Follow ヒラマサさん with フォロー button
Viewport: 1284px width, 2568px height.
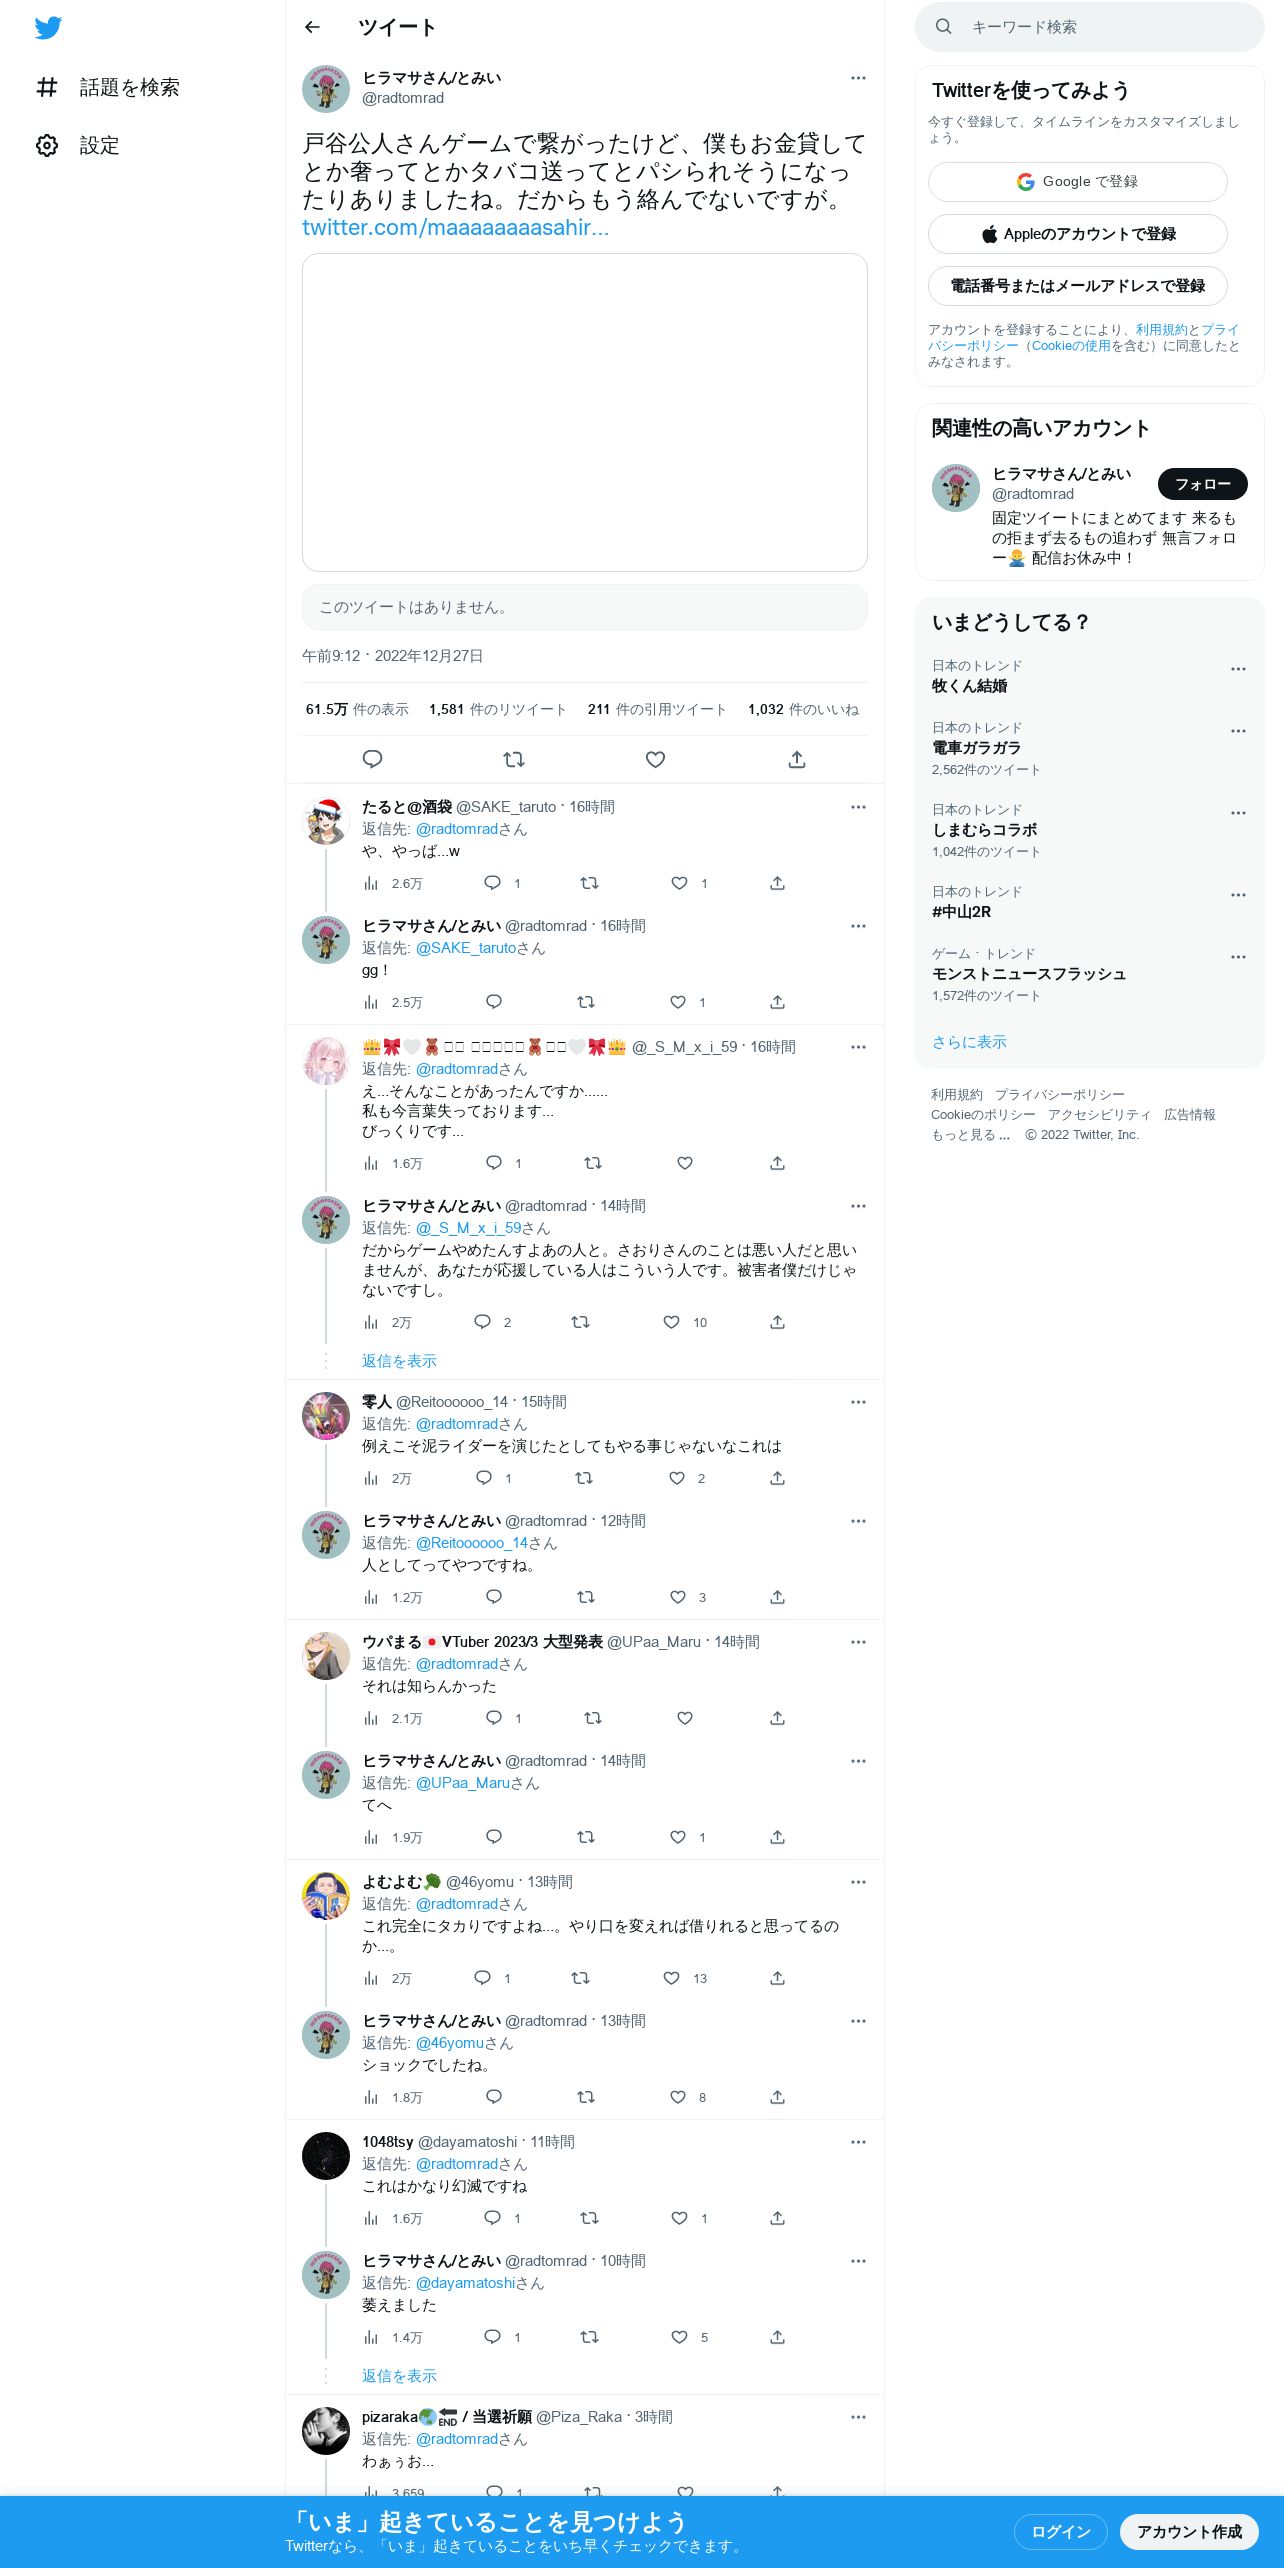pyautogui.click(x=1203, y=484)
